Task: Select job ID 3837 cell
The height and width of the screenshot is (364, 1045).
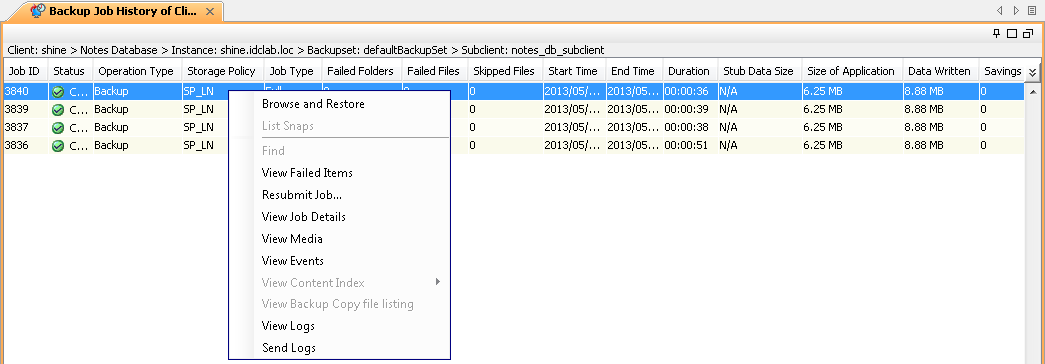Action: 25,127
